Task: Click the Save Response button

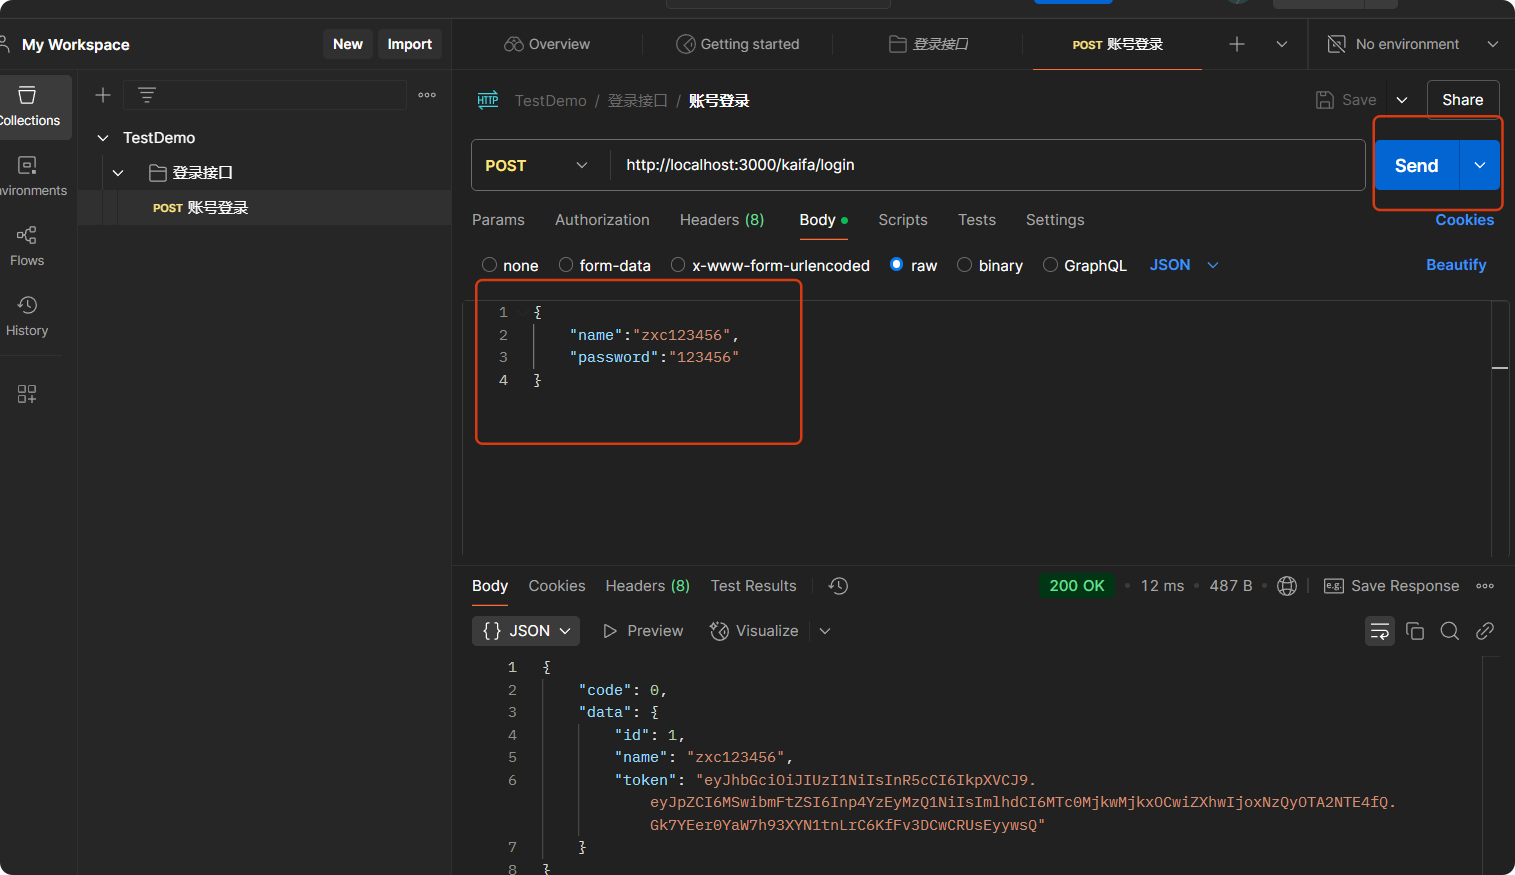Action: (1392, 586)
